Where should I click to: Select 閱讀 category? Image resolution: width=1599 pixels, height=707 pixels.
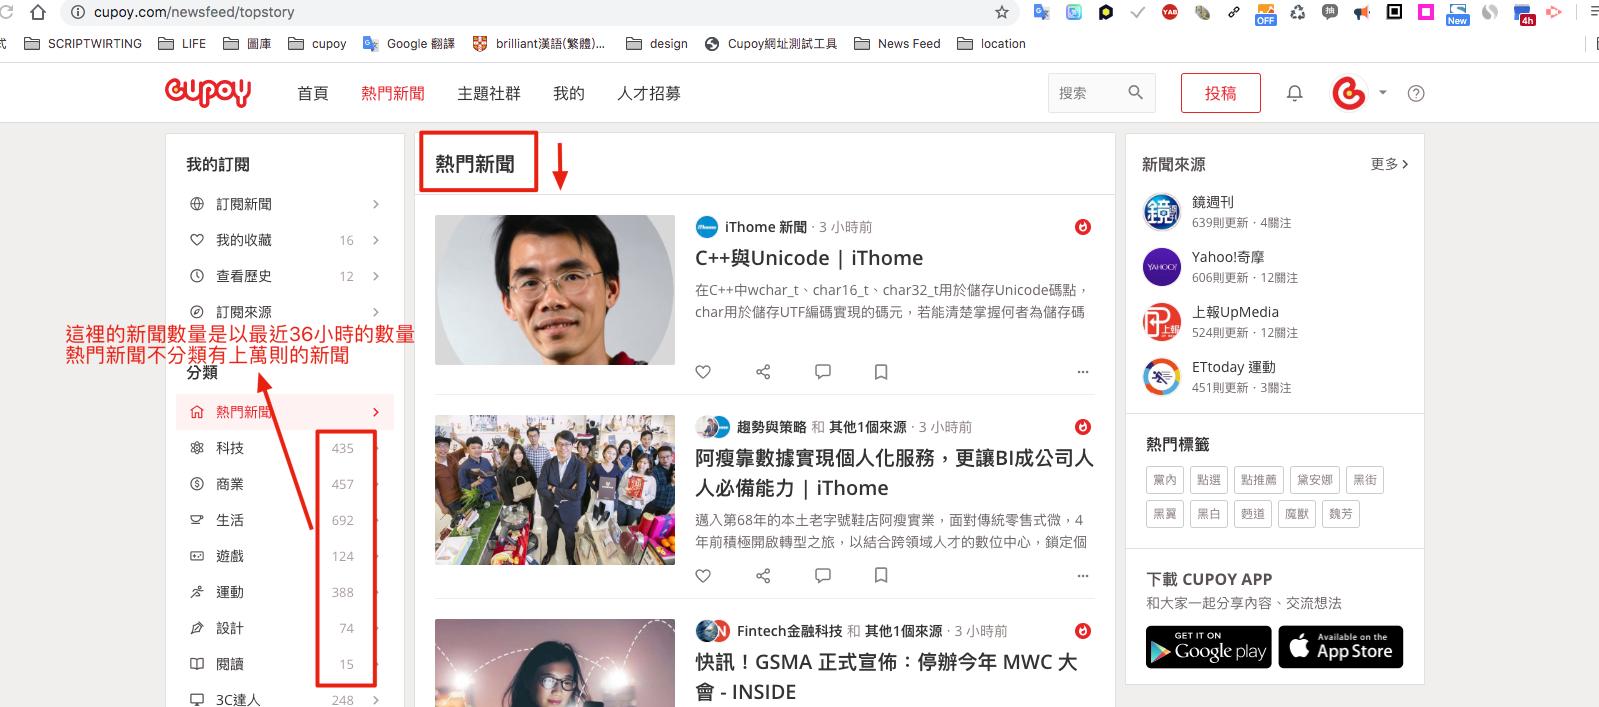285,664
